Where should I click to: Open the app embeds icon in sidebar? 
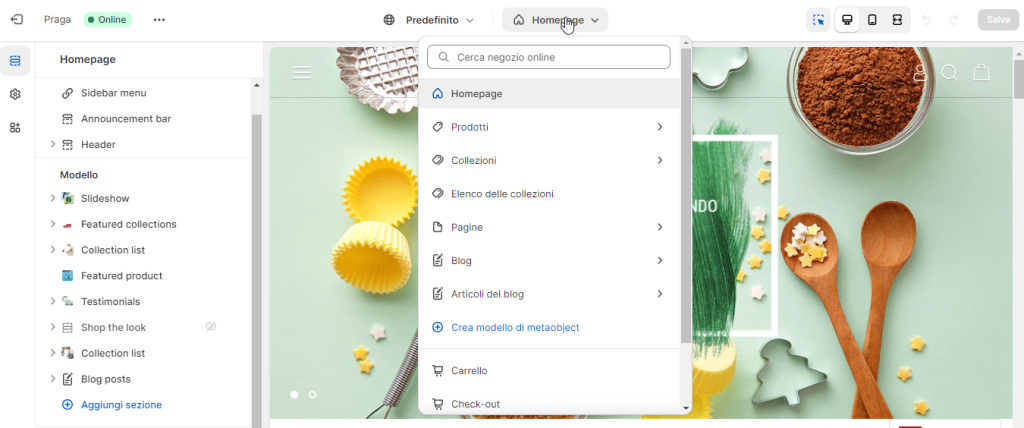point(15,127)
